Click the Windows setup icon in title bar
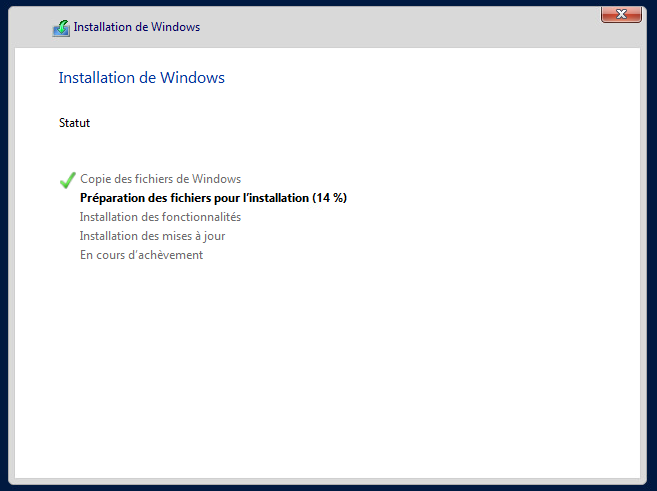Viewport: 657px width, 491px height. coord(61,28)
